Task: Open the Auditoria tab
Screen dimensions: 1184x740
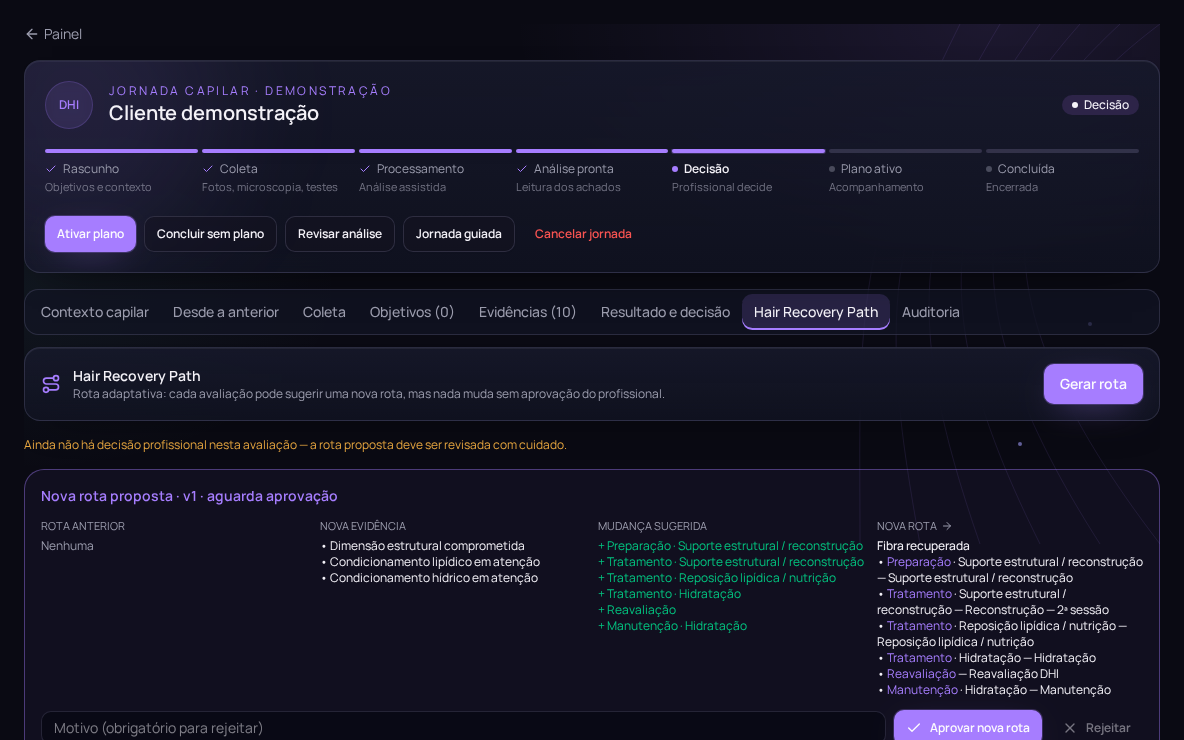Action: click(930, 312)
